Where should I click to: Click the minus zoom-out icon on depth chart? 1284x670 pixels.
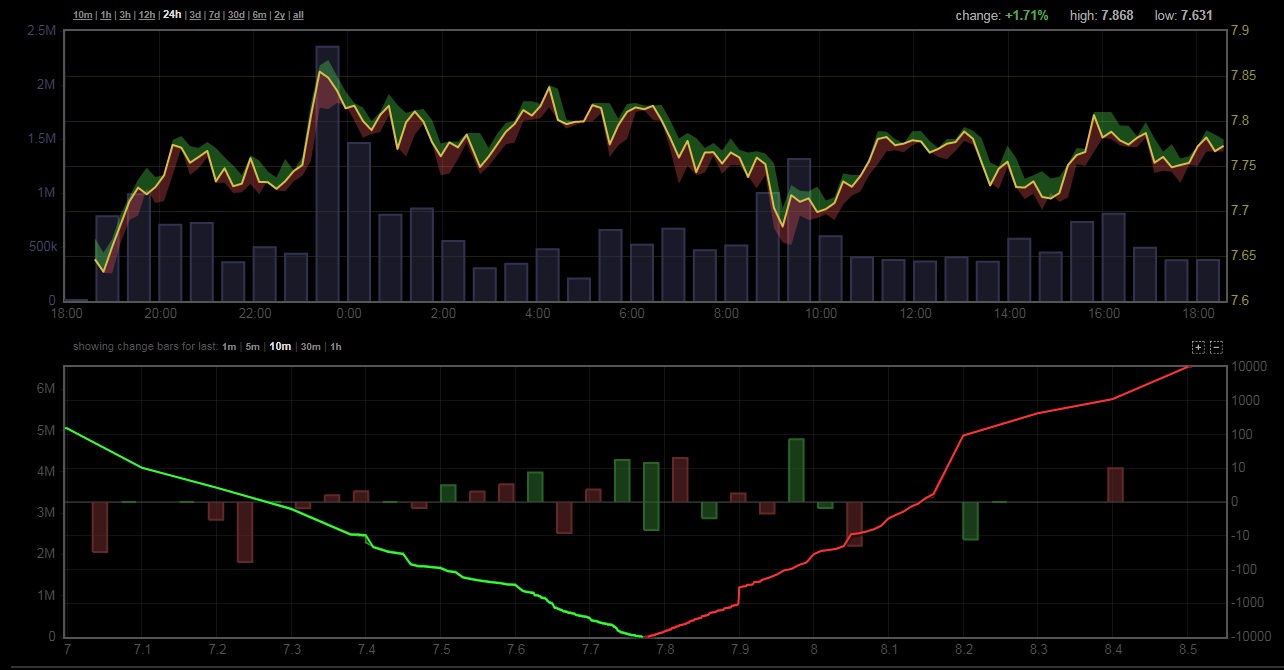[x=1216, y=347]
